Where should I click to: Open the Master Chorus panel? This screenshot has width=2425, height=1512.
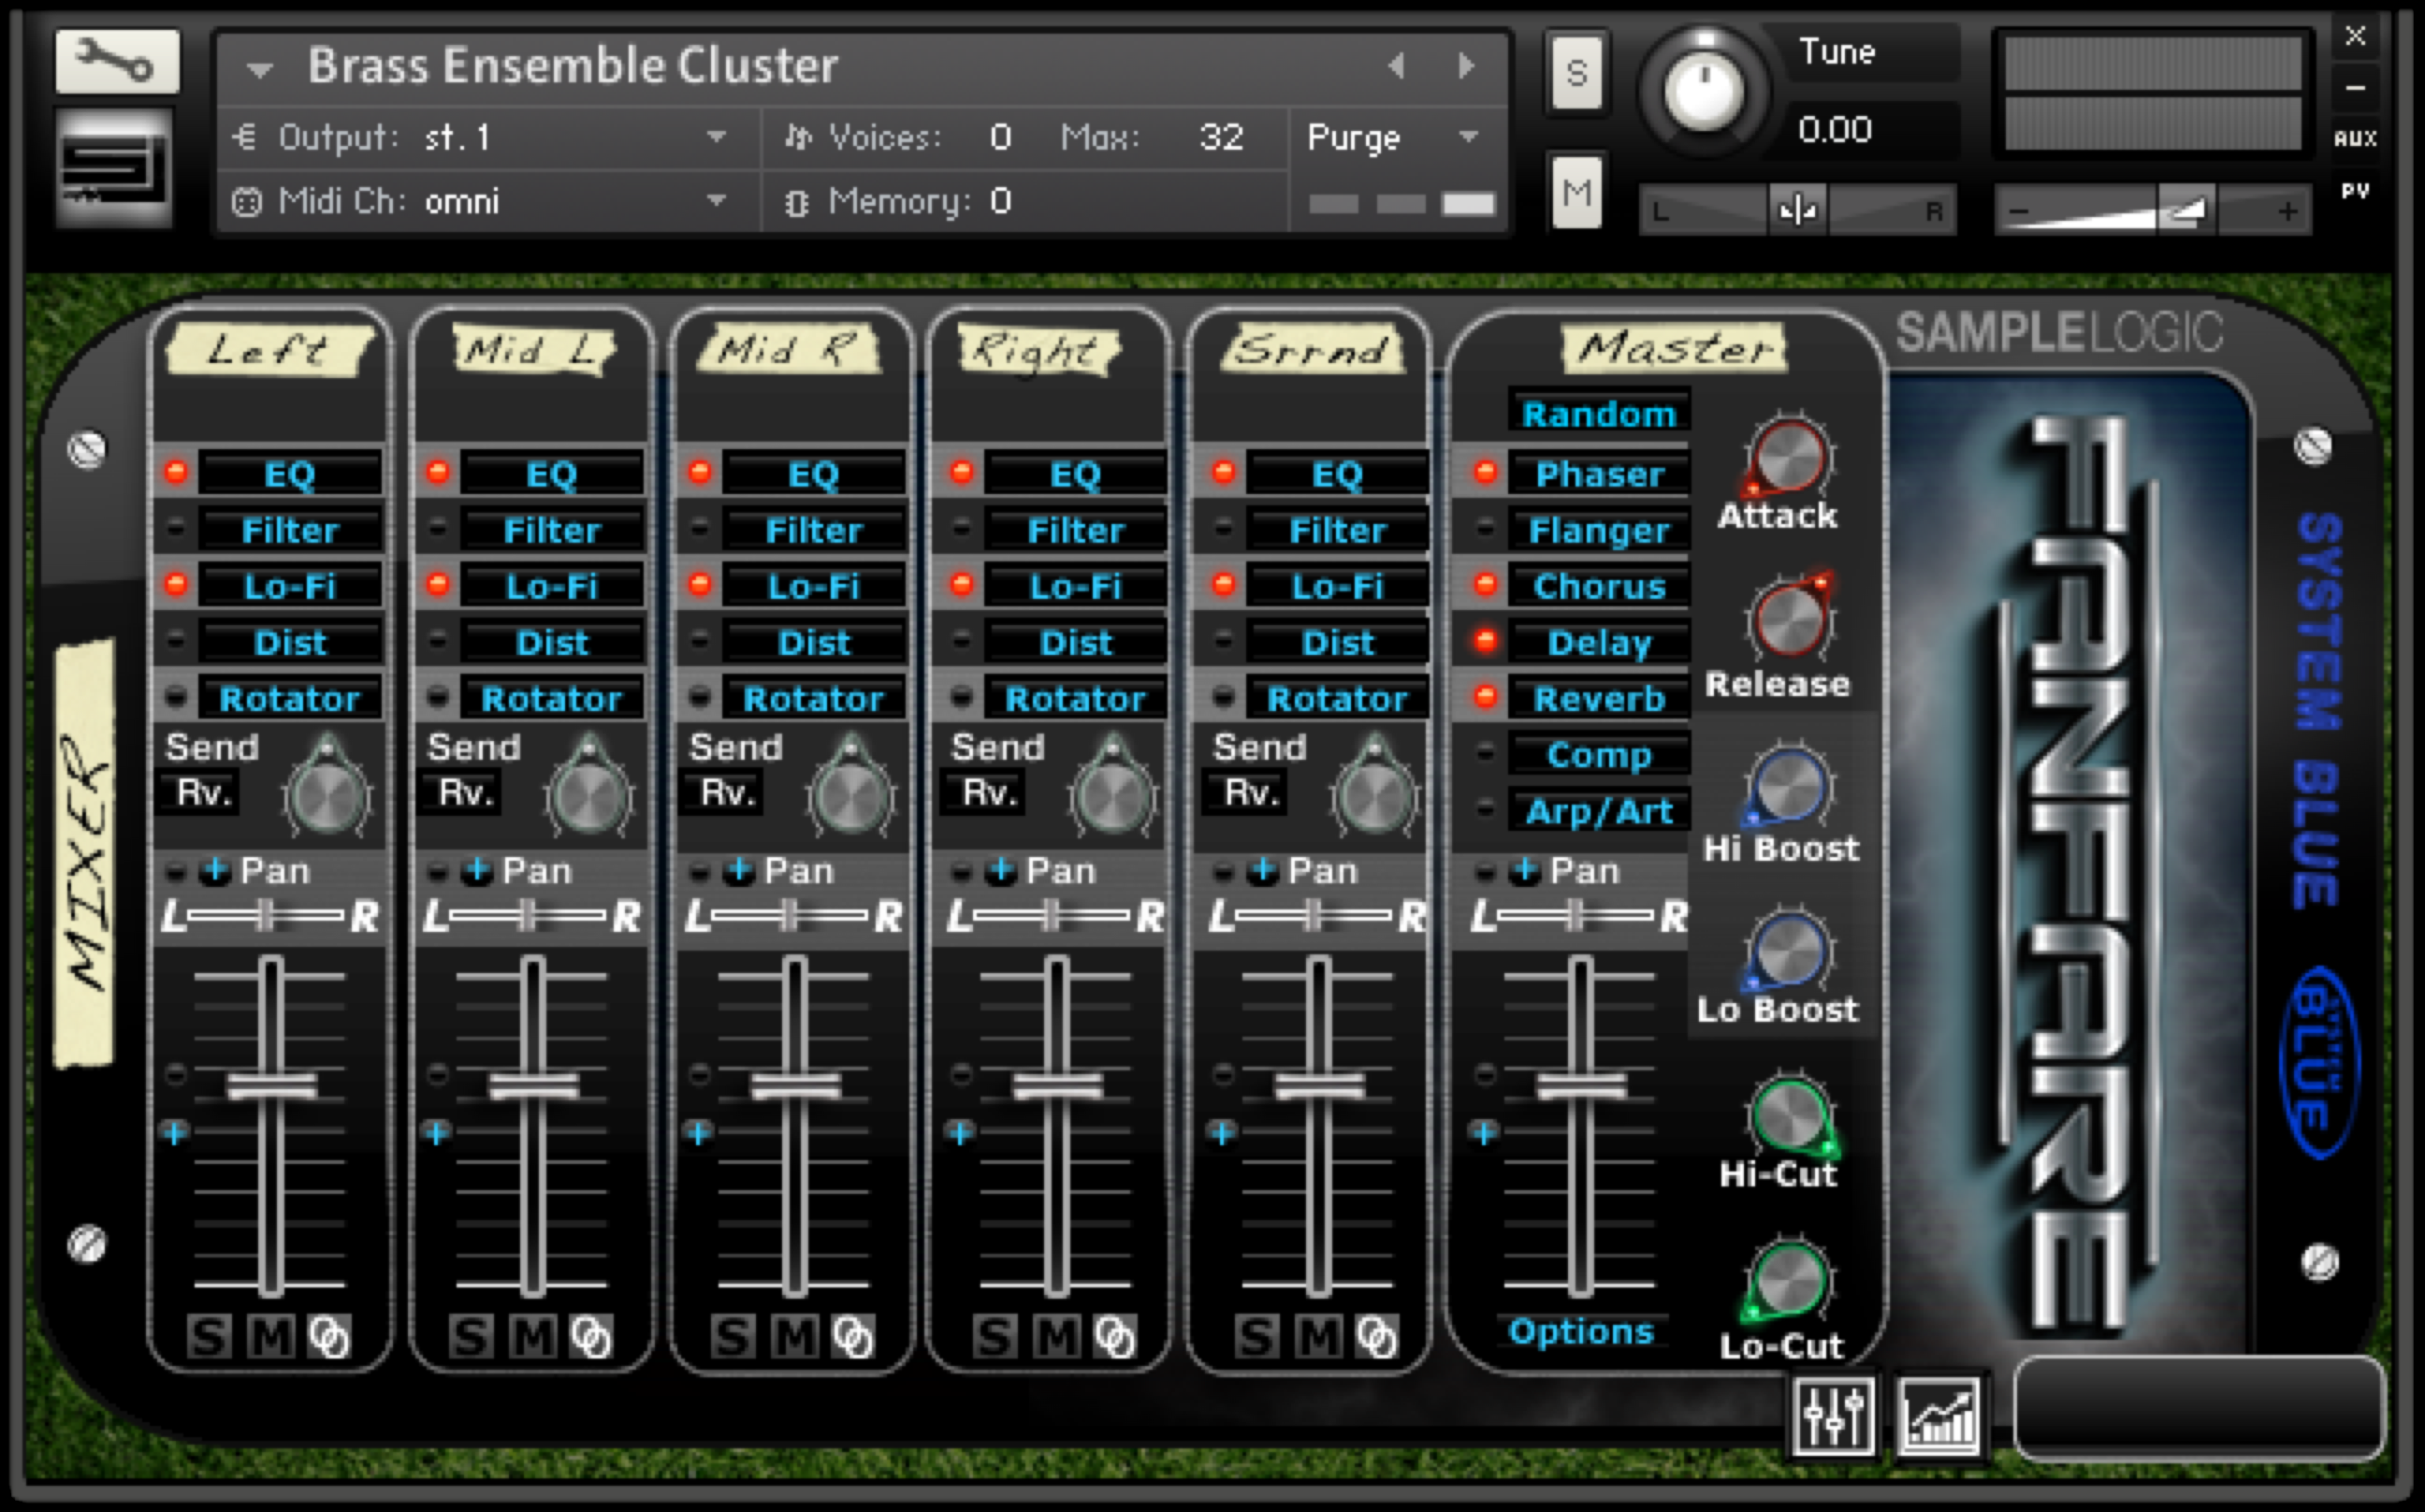click(1600, 586)
